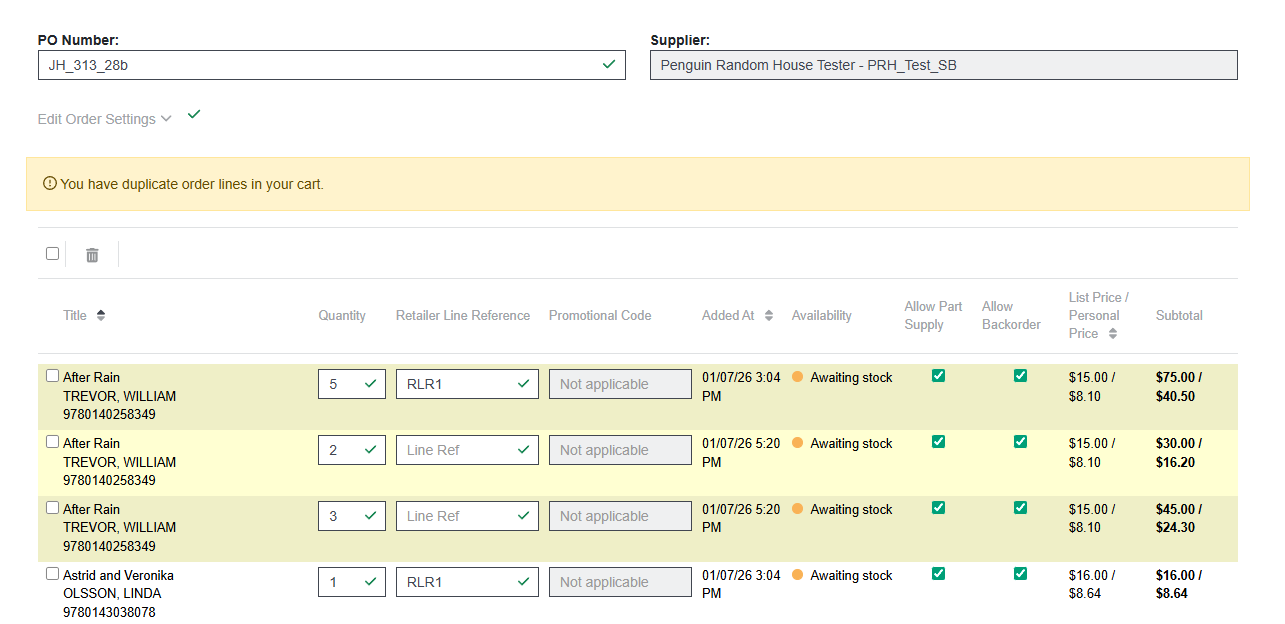The image size is (1285, 624).
Task: Open the quantity dropdown showing 5
Action: pyautogui.click(x=352, y=383)
